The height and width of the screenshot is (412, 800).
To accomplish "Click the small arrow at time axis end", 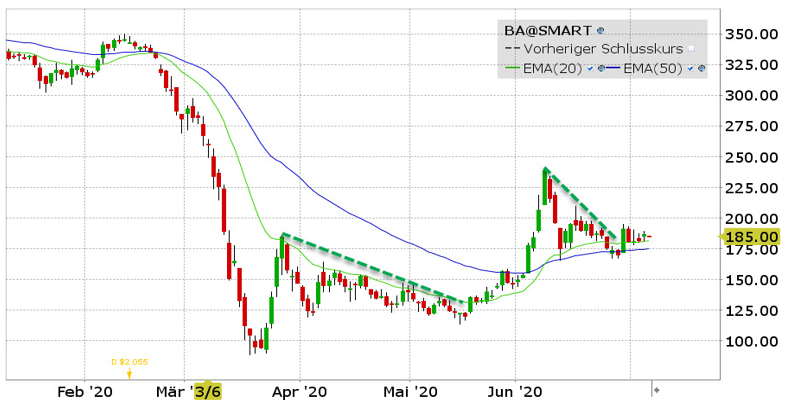I will coord(657,391).
